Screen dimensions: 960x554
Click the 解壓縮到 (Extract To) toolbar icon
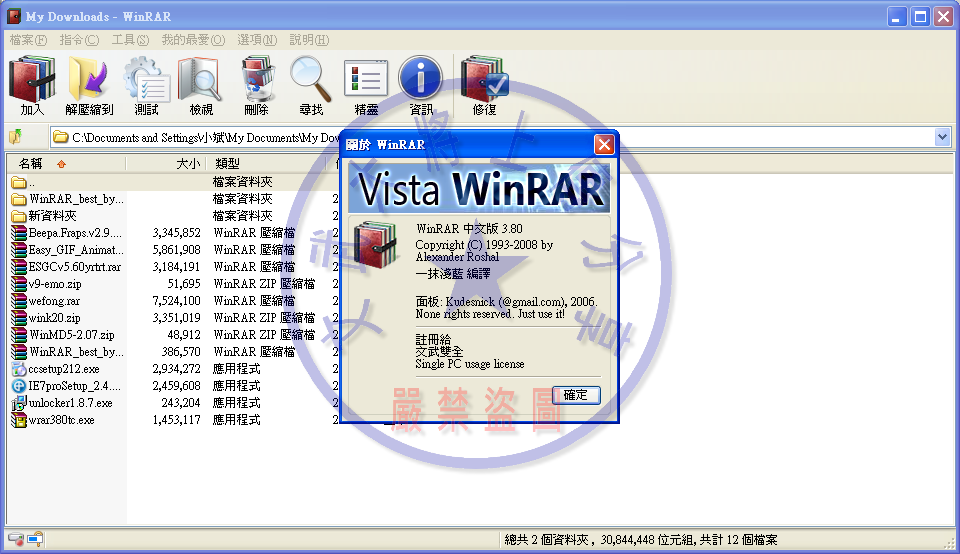click(89, 79)
